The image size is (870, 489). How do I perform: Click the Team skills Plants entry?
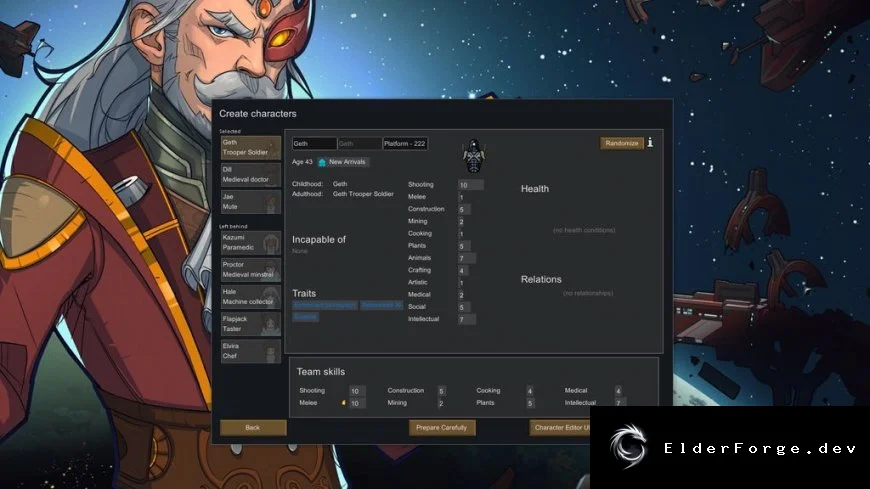(505, 403)
